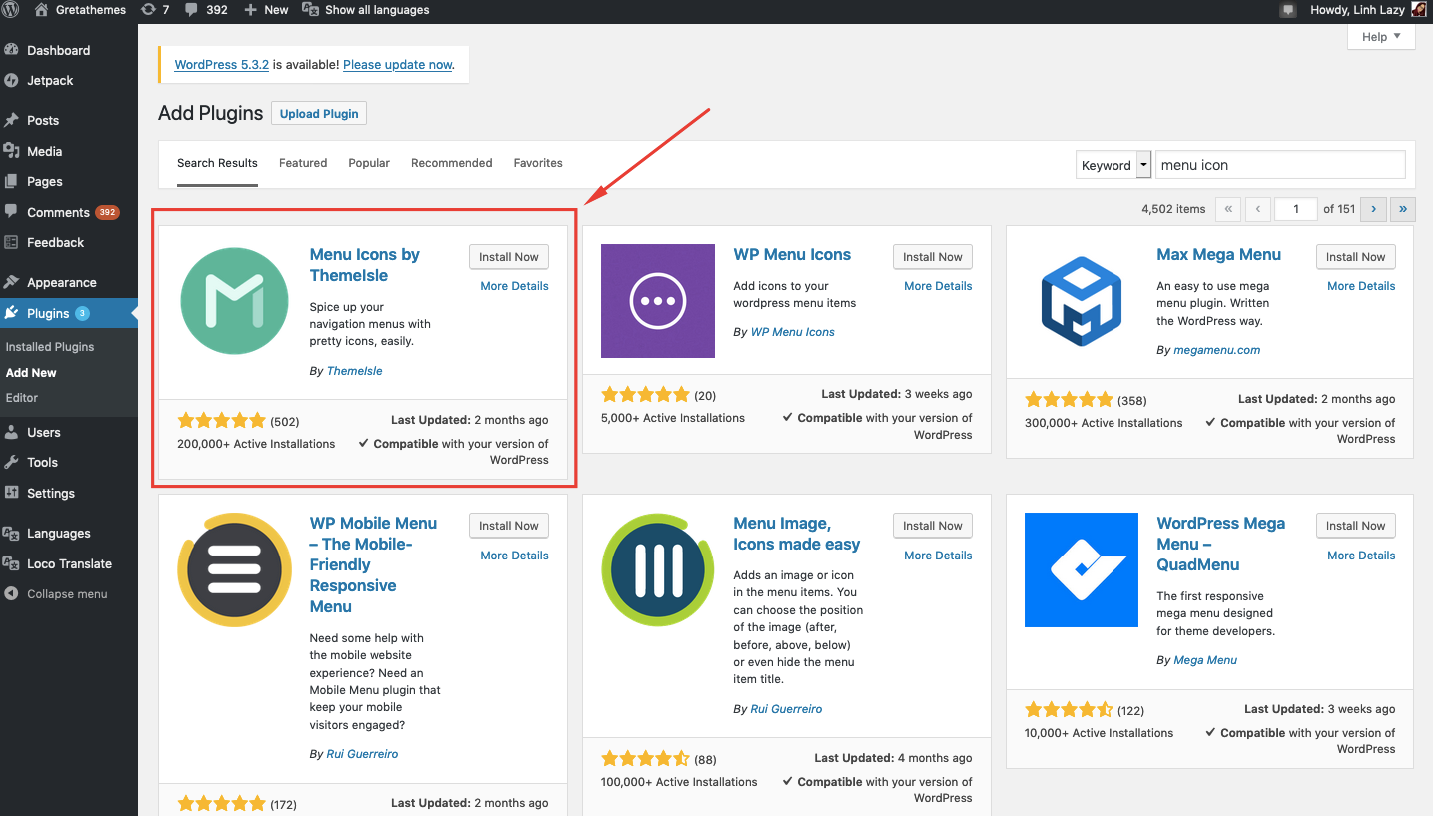
Task: Select Add New under Plugins
Action: click(31, 372)
